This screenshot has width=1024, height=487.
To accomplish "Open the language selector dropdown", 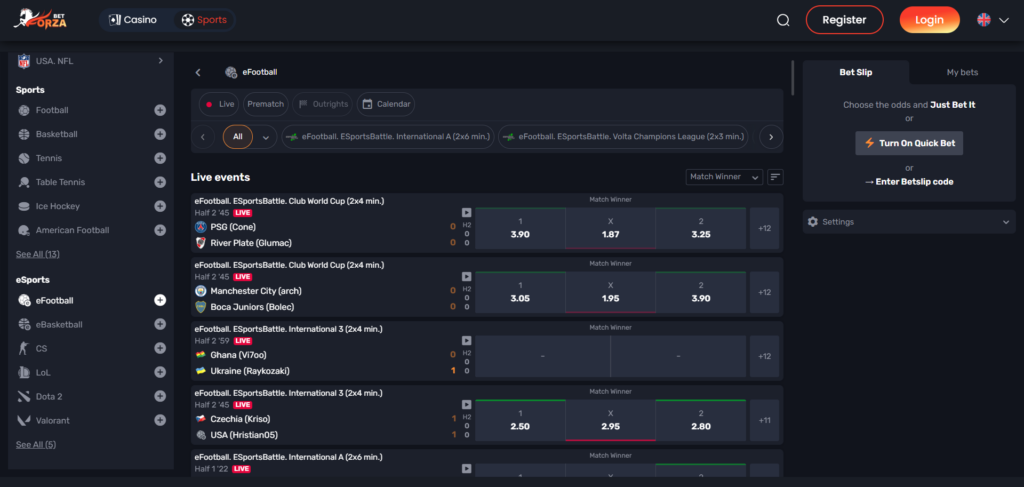I will pos(992,20).
